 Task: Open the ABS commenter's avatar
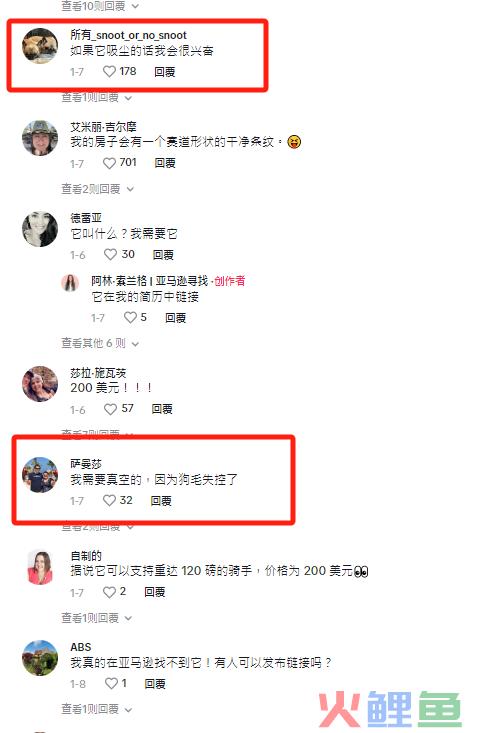(40, 658)
